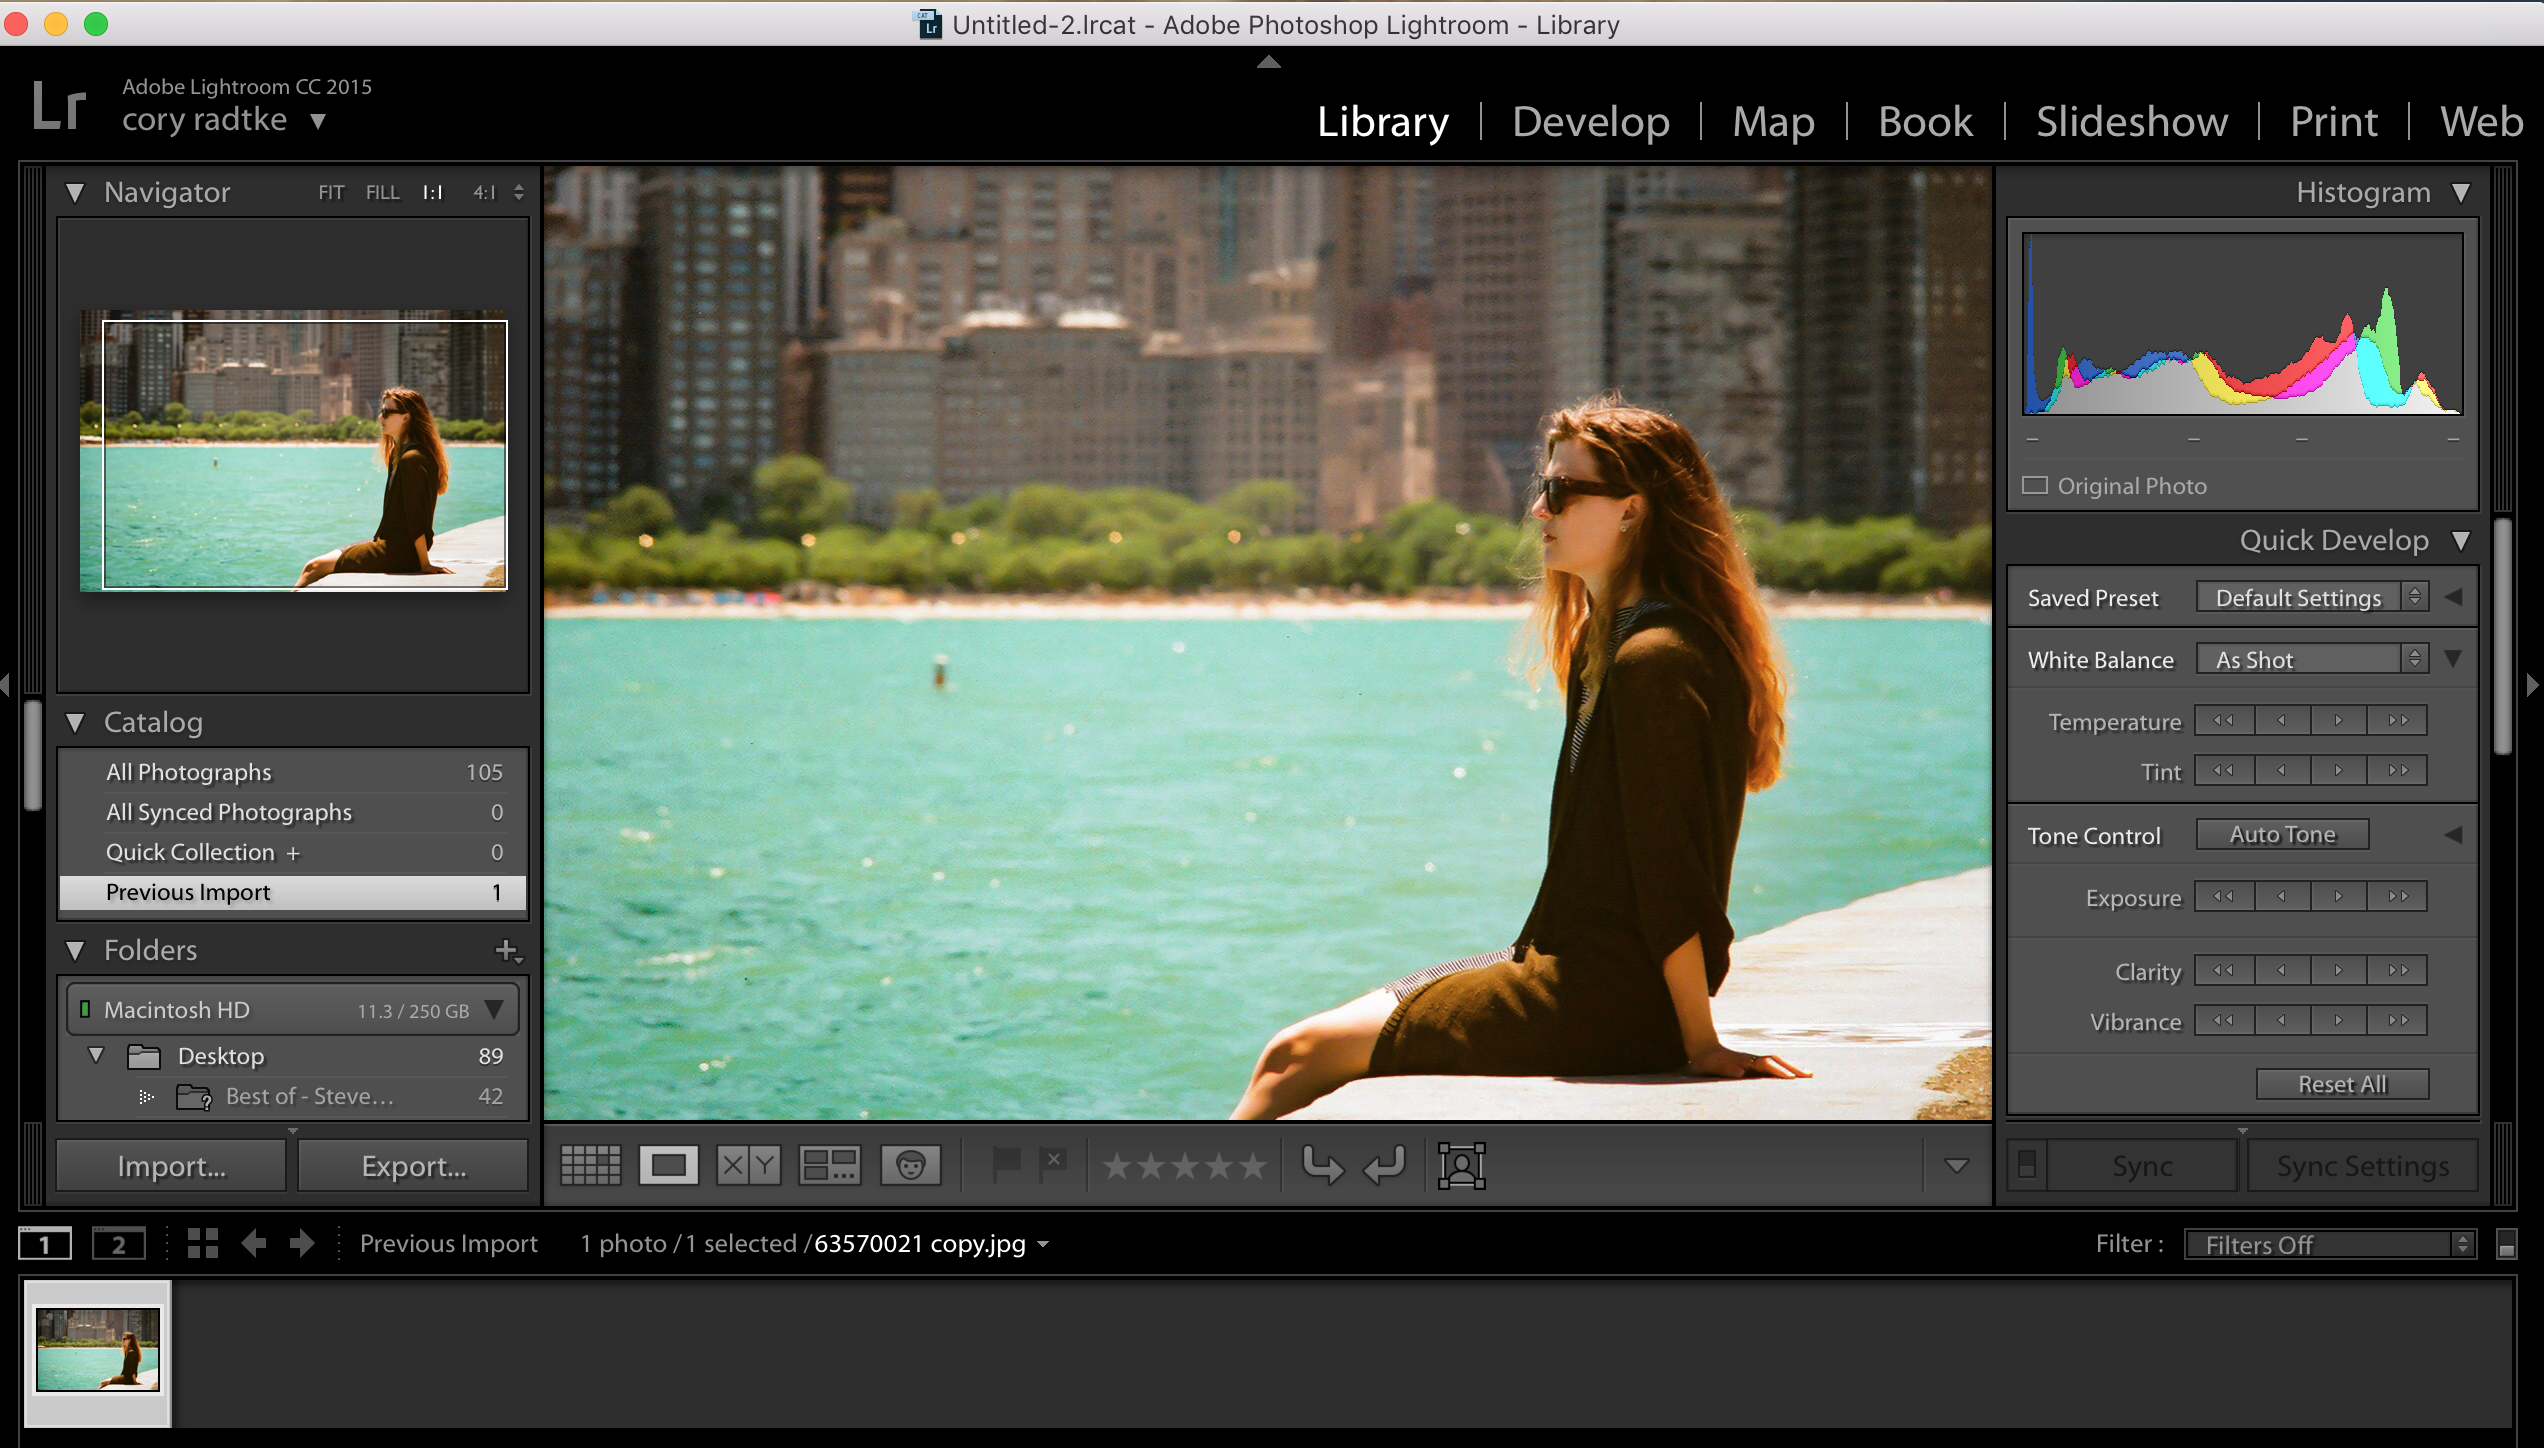Click rotate photo counter-clockwise arrow icon
2544x1448 pixels.
pyautogui.click(x=1322, y=1165)
